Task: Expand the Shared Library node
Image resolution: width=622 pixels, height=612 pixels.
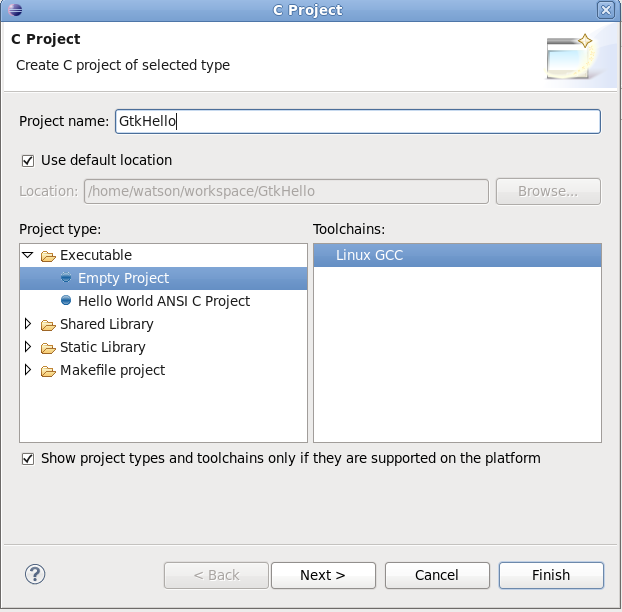Action: tap(28, 324)
